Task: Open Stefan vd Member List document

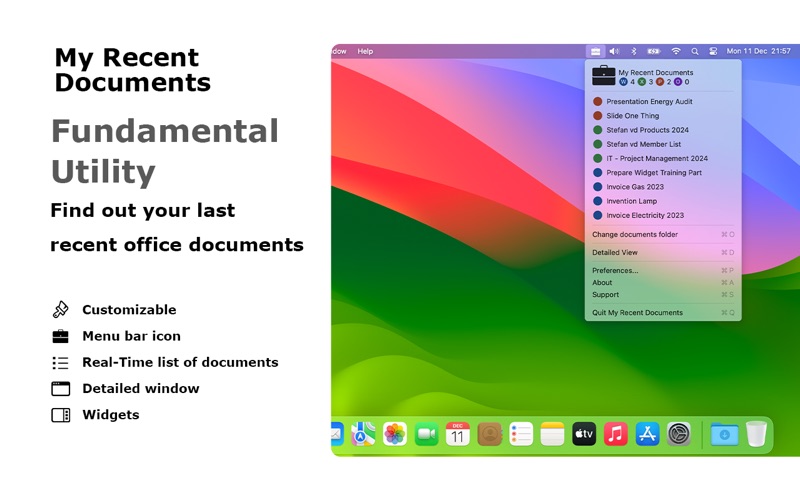Action: pyautogui.click(x=663, y=144)
